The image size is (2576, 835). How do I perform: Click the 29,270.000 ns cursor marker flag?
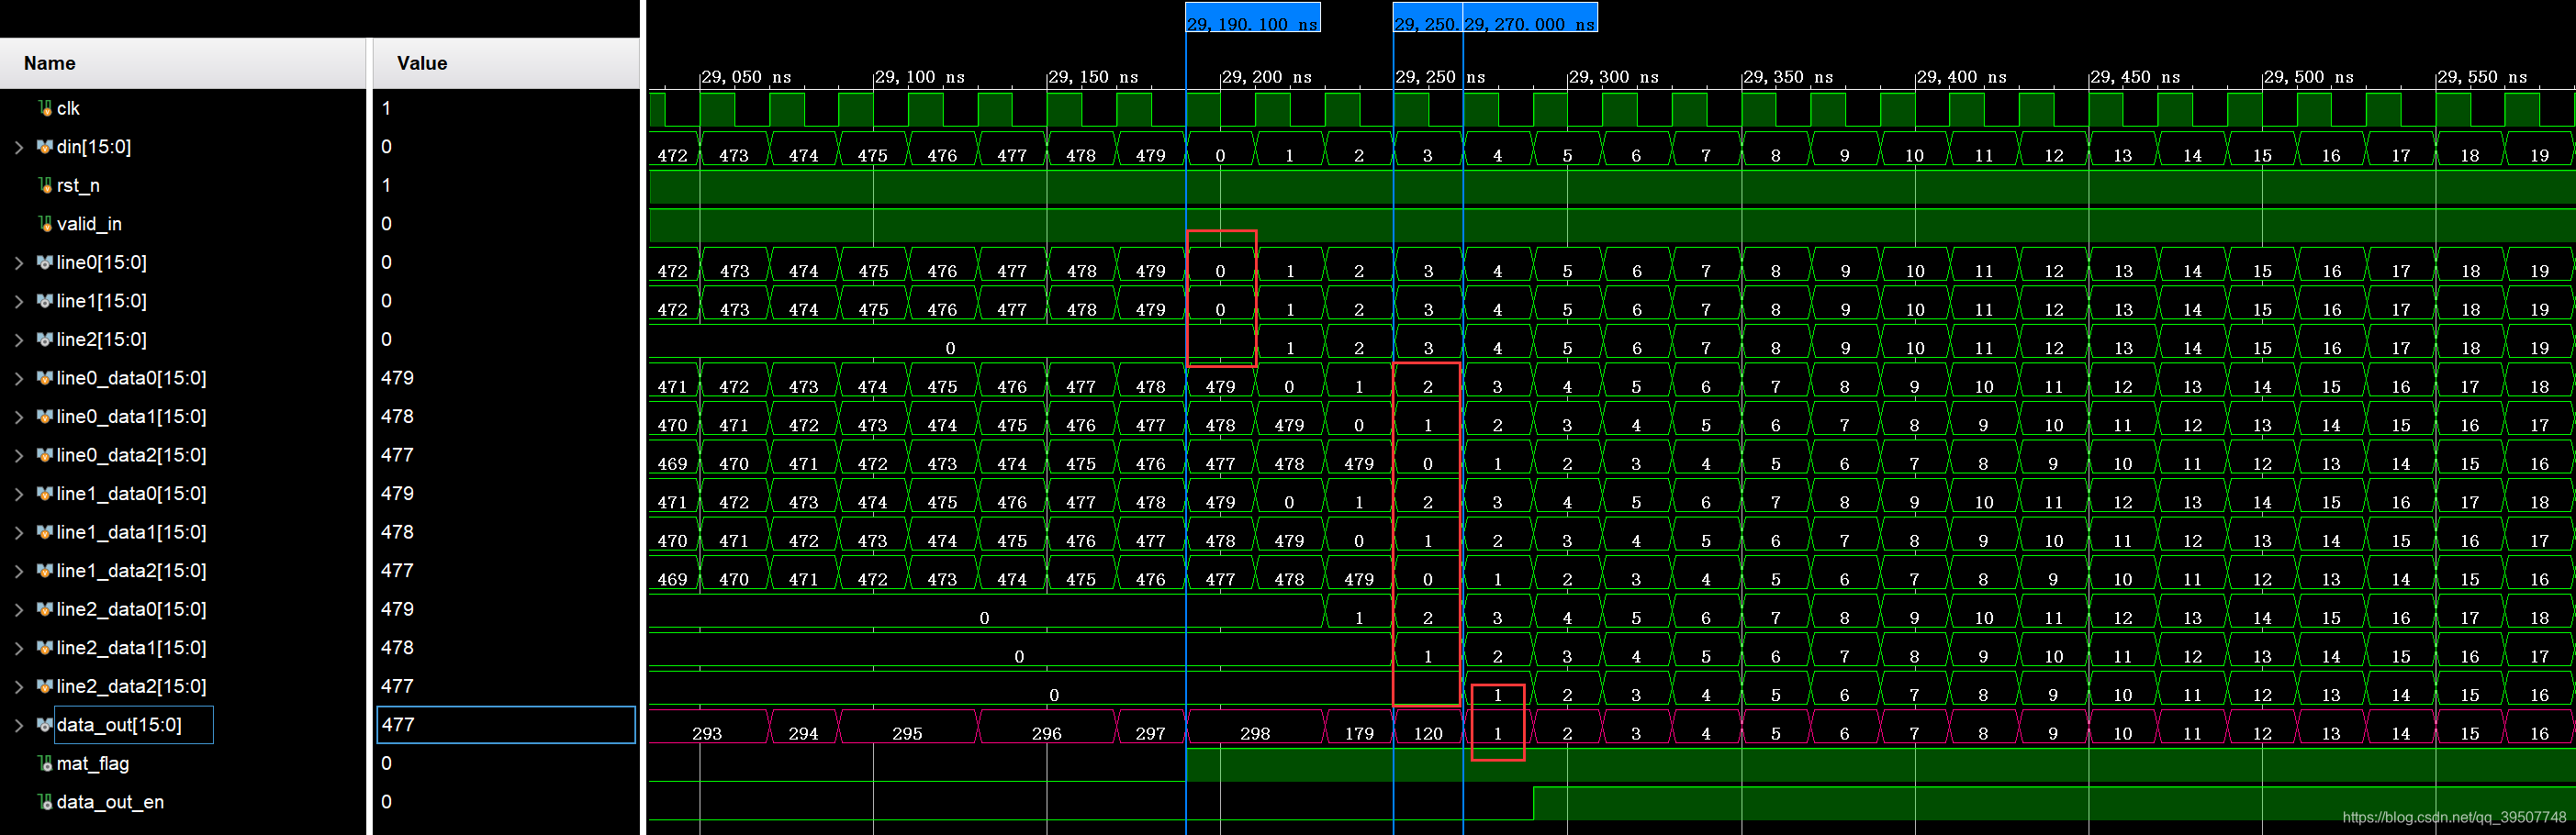[1530, 18]
